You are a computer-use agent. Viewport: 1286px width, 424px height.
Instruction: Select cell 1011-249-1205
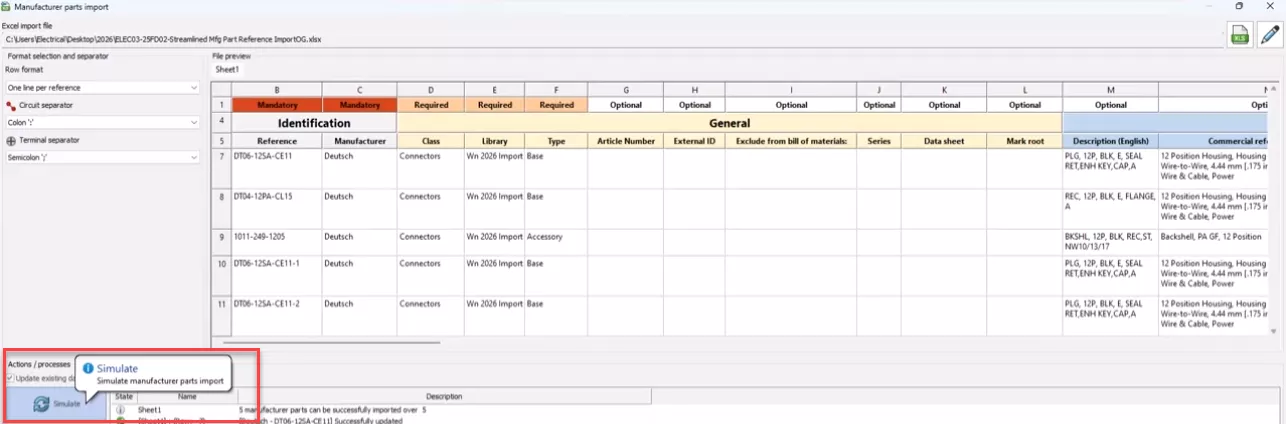[277, 242]
